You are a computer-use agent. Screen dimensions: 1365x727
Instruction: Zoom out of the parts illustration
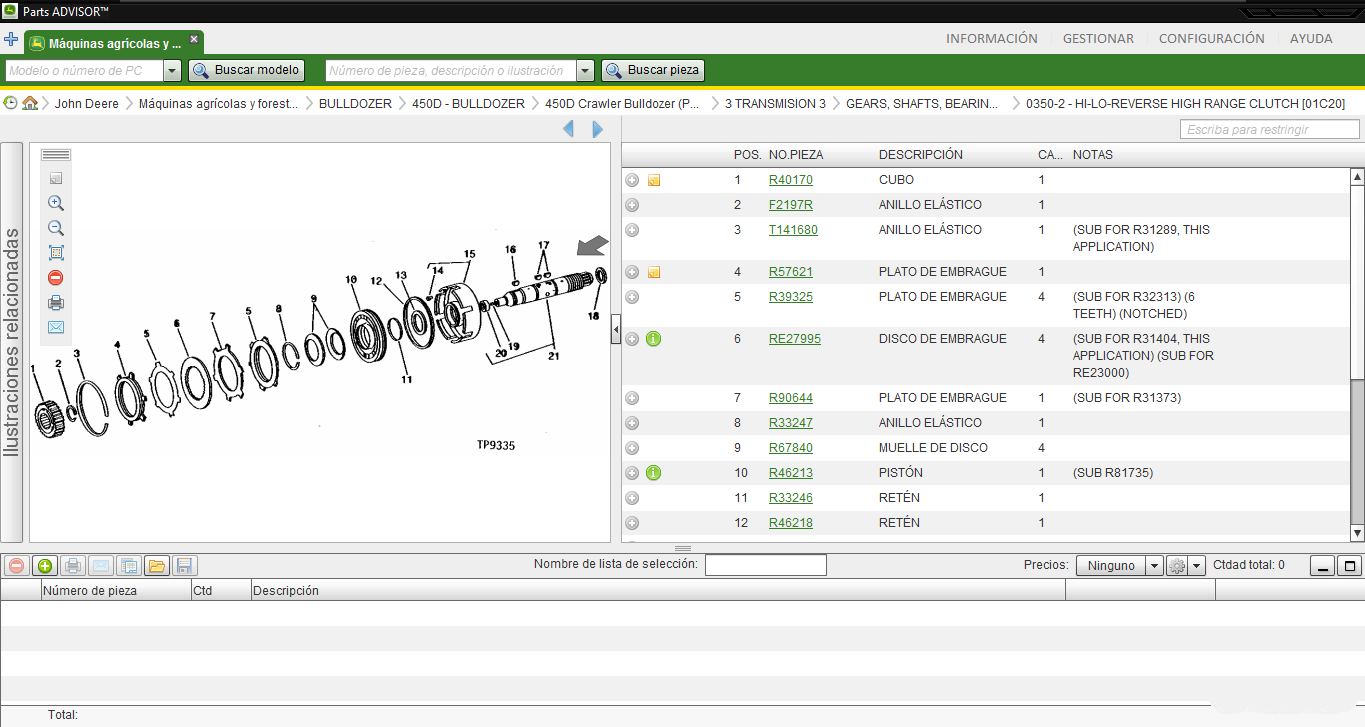[56, 228]
